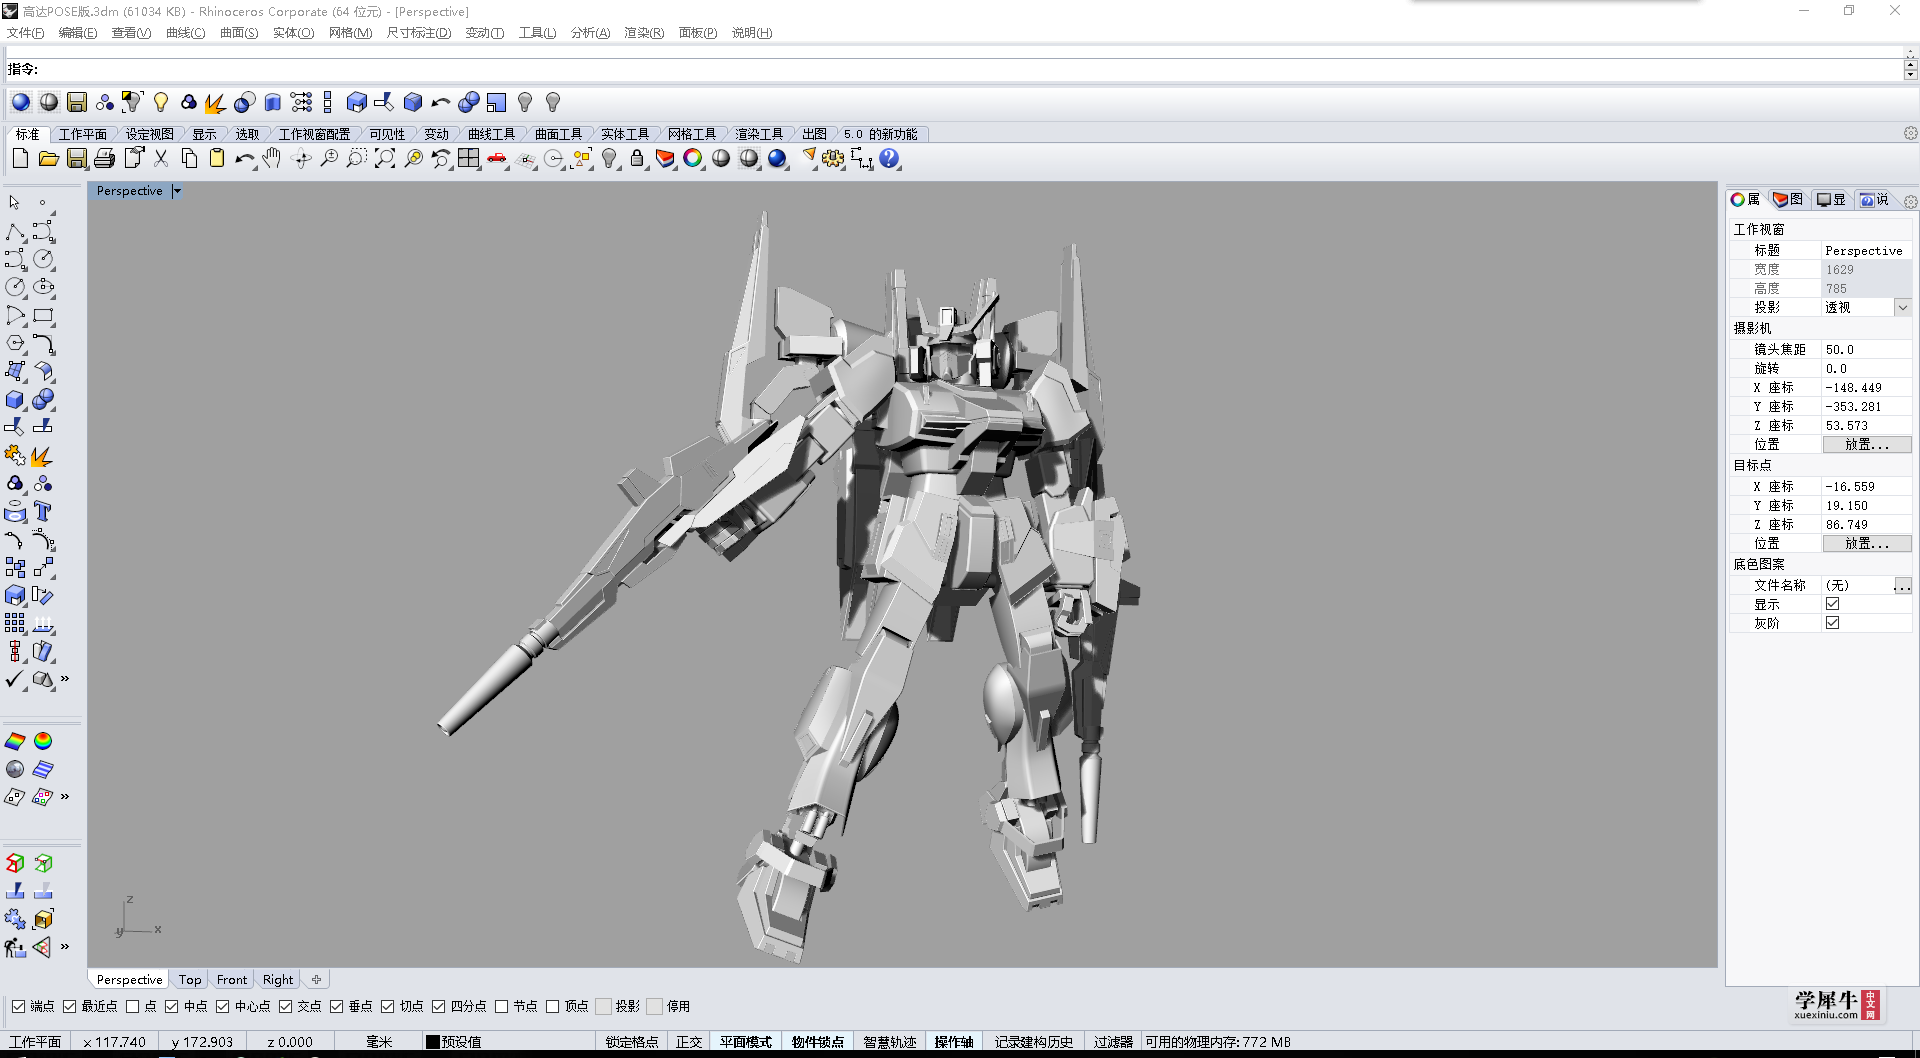
Task: Browse wallpaper file with the ... button
Action: tap(1902, 586)
